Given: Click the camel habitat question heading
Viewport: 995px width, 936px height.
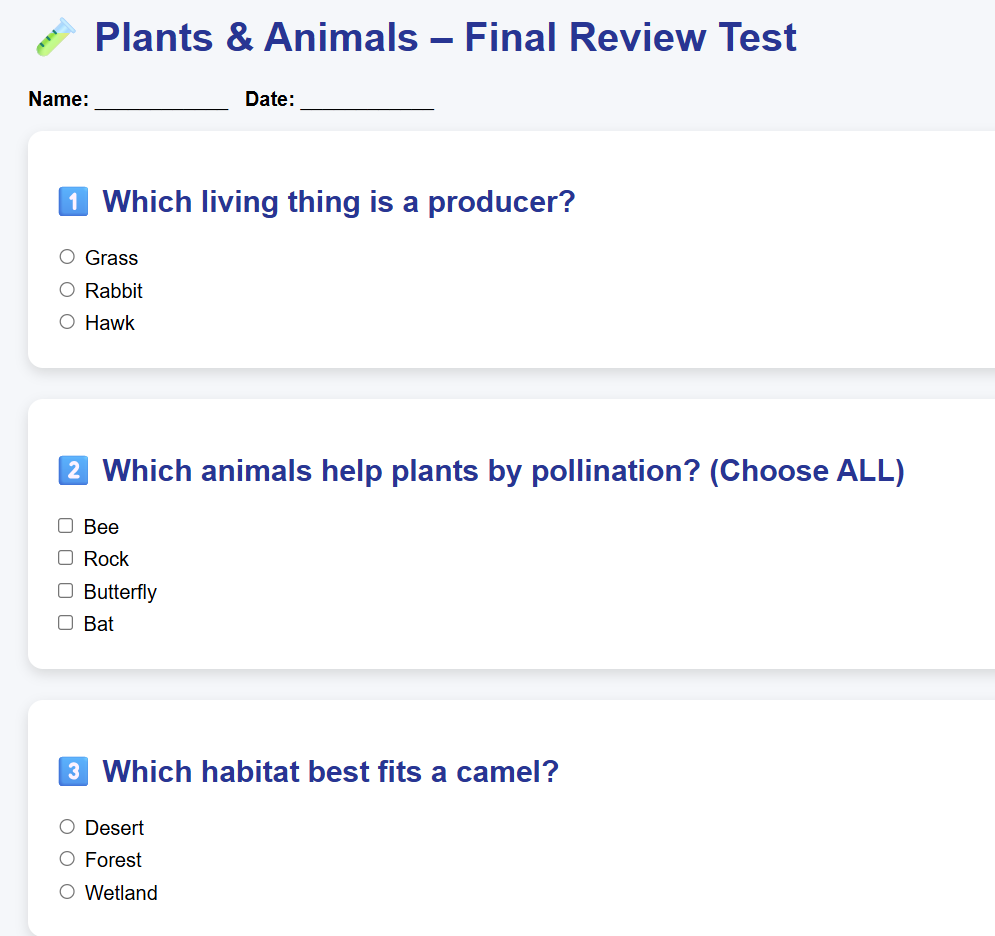Looking at the screenshot, I should 330,772.
